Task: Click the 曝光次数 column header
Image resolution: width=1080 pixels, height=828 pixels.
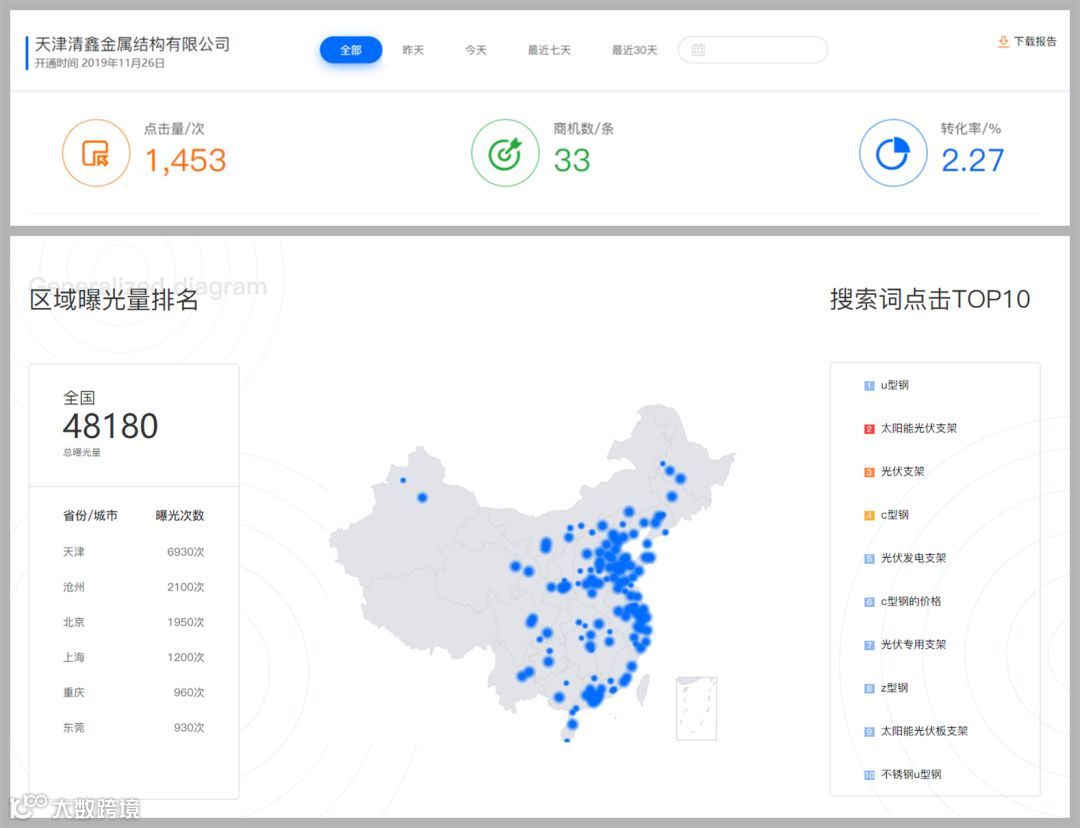Action: pyautogui.click(x=180, y=515)
